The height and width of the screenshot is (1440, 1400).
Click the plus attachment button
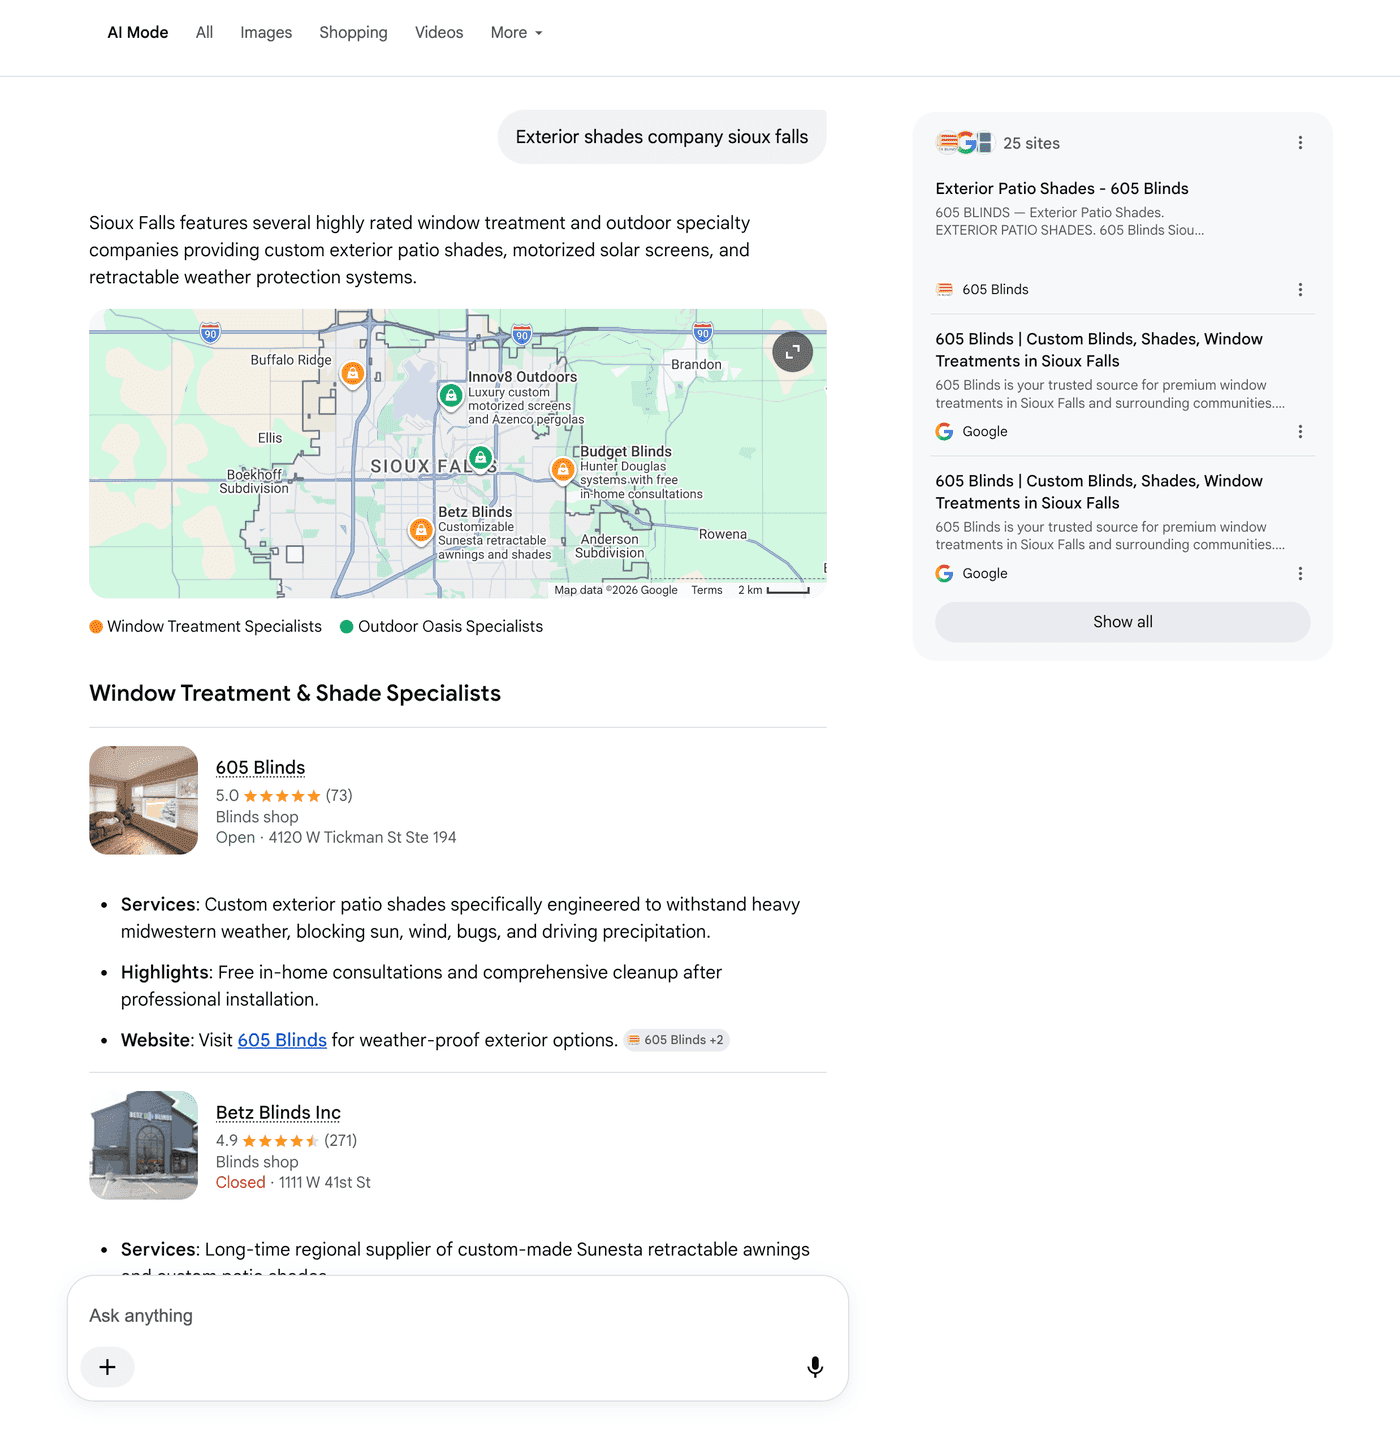[107, 1367]
